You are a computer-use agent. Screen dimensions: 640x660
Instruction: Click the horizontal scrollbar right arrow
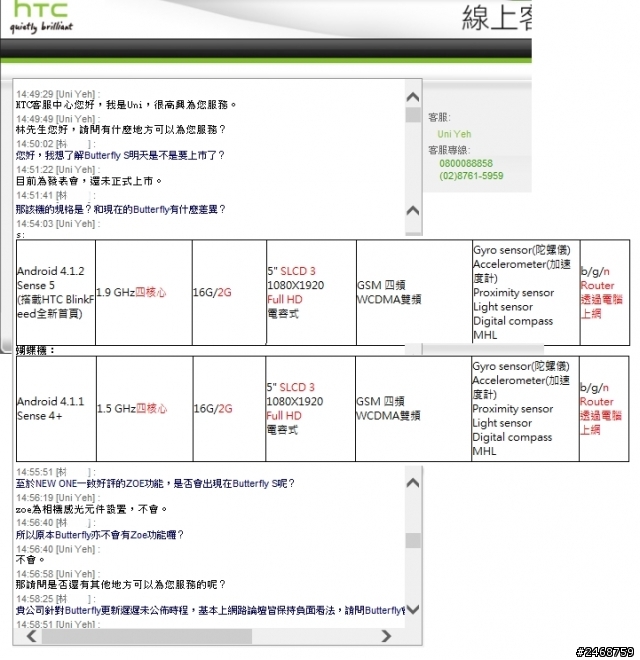pos(386,636)
